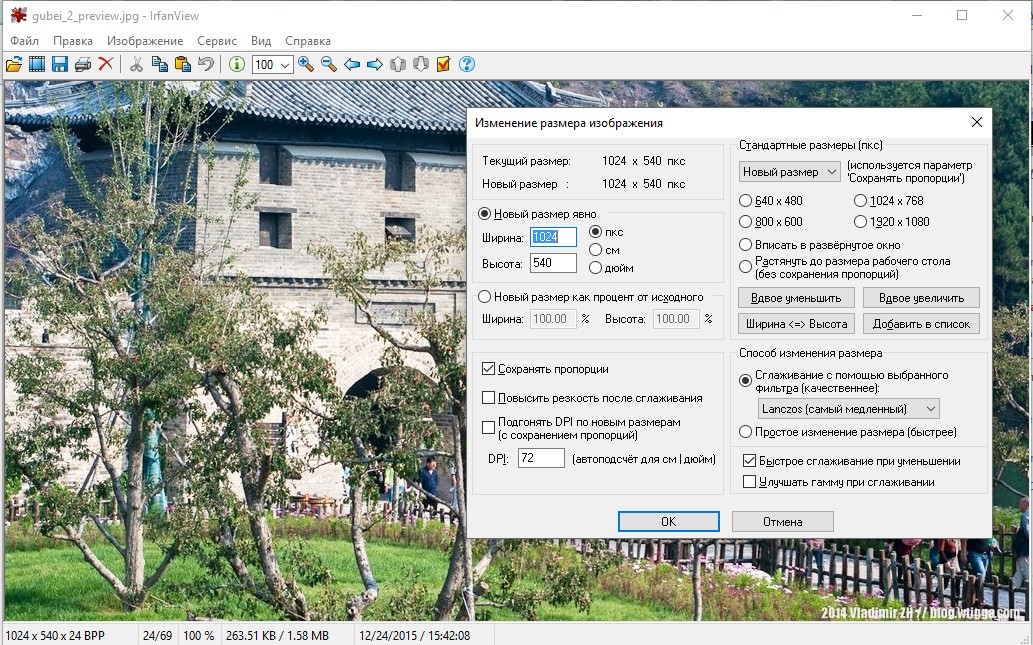Enable Повысить резкость после сглаживания checkbox
The image size is (1033, 645).
click(x=488, y=398)
